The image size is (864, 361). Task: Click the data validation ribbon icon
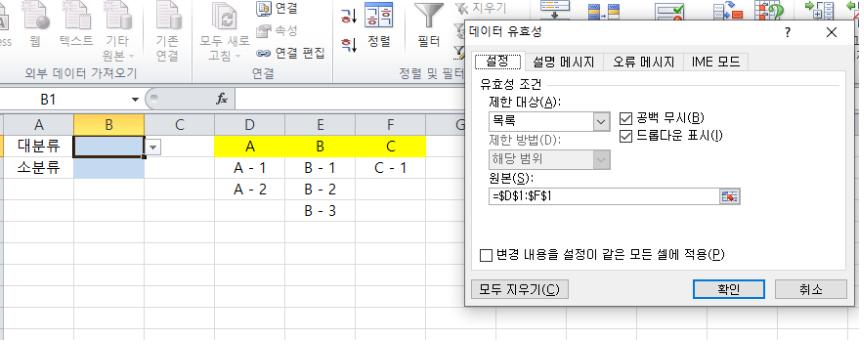click(x=669, y=11)
